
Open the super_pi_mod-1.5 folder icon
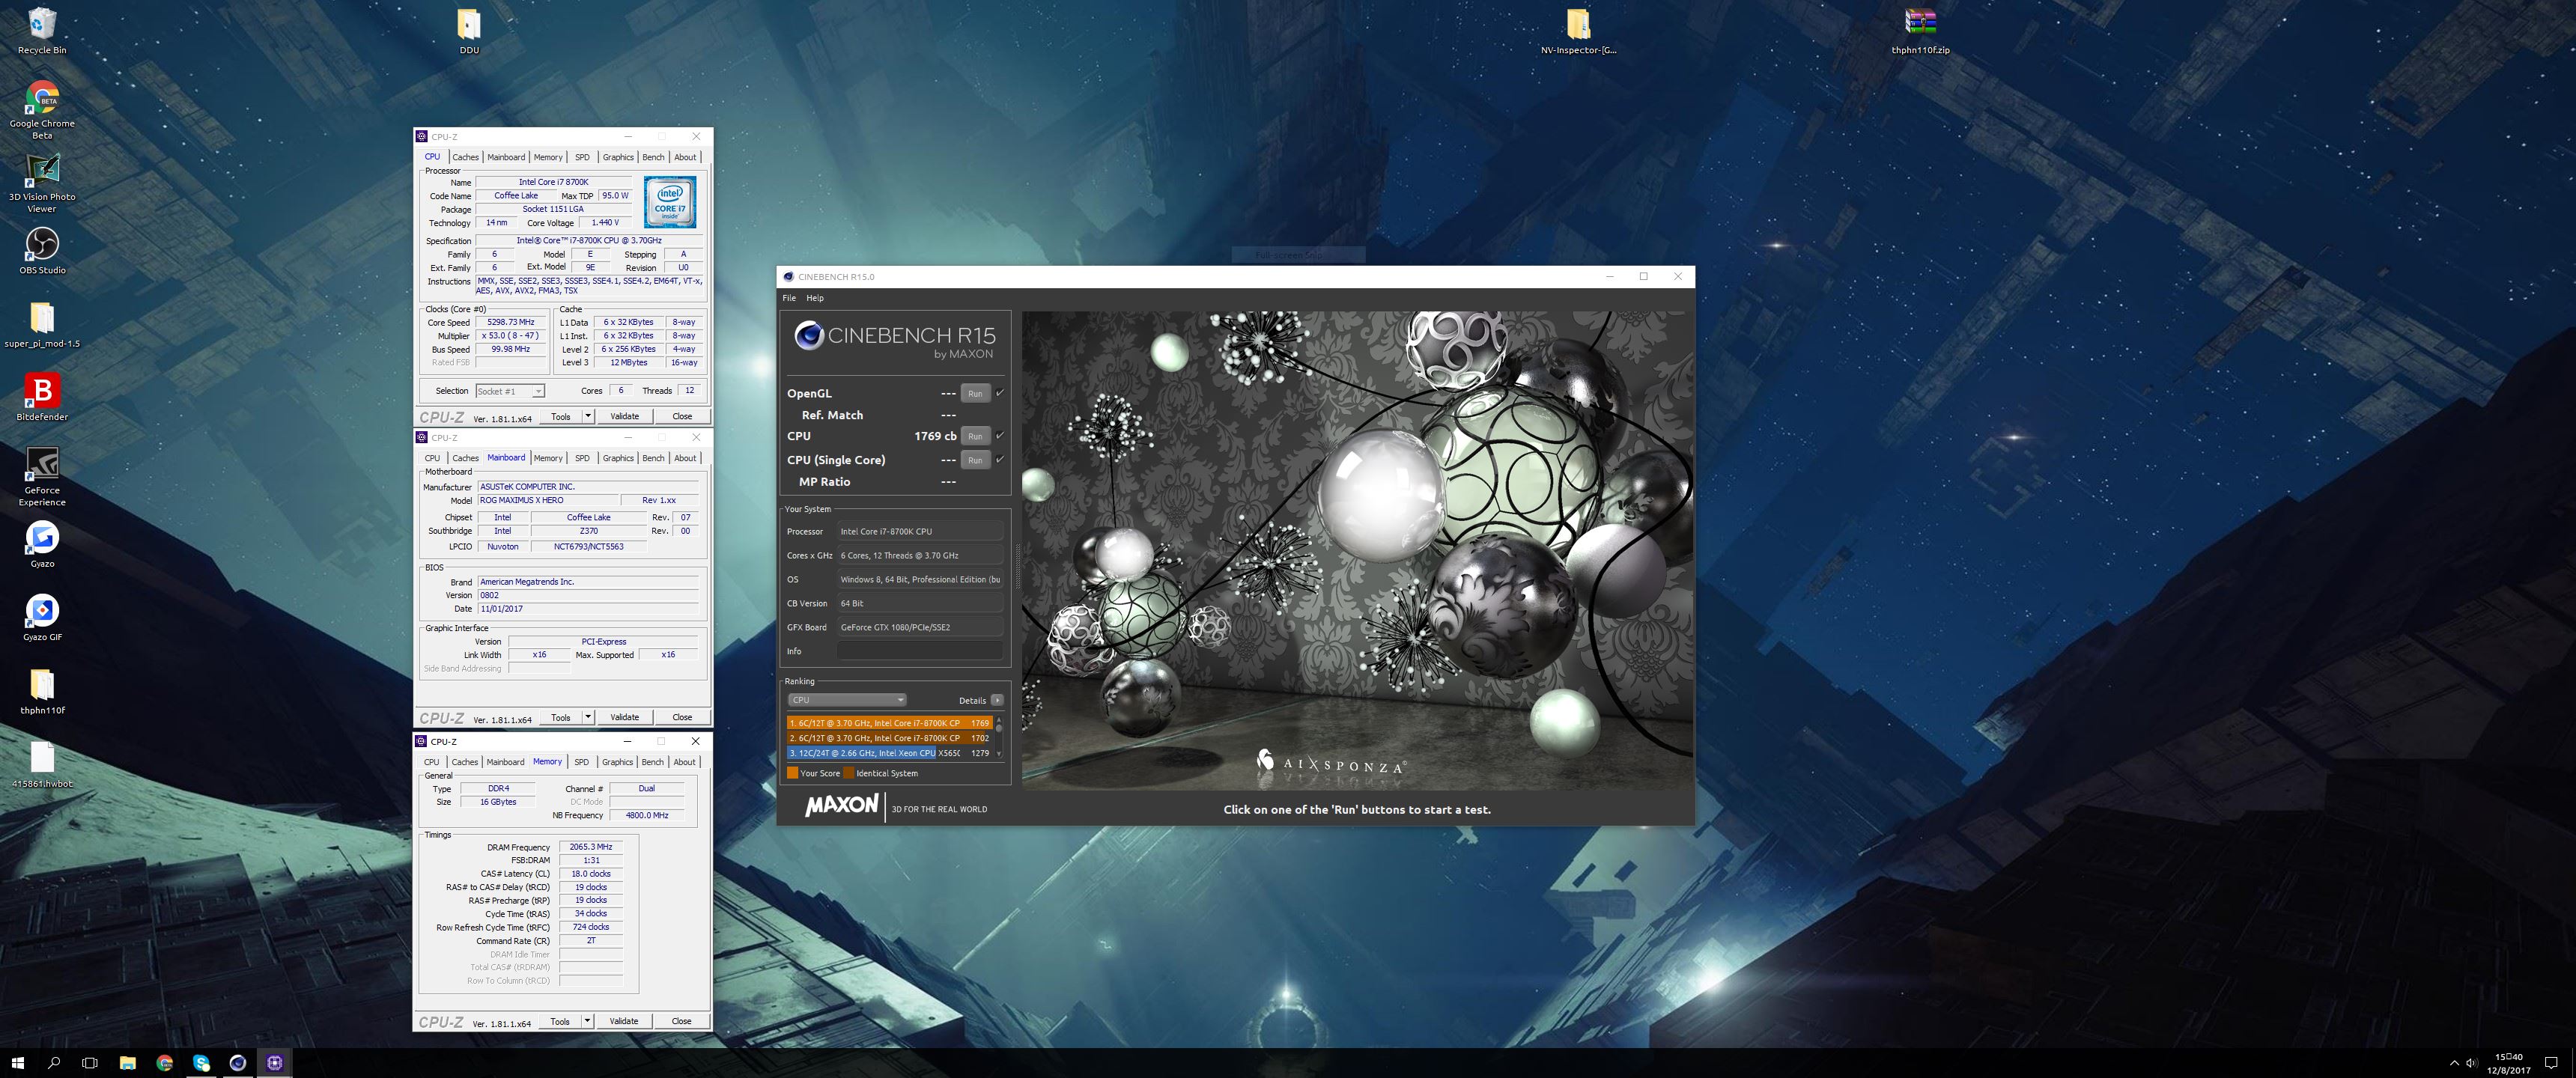[x=42, y=324]
